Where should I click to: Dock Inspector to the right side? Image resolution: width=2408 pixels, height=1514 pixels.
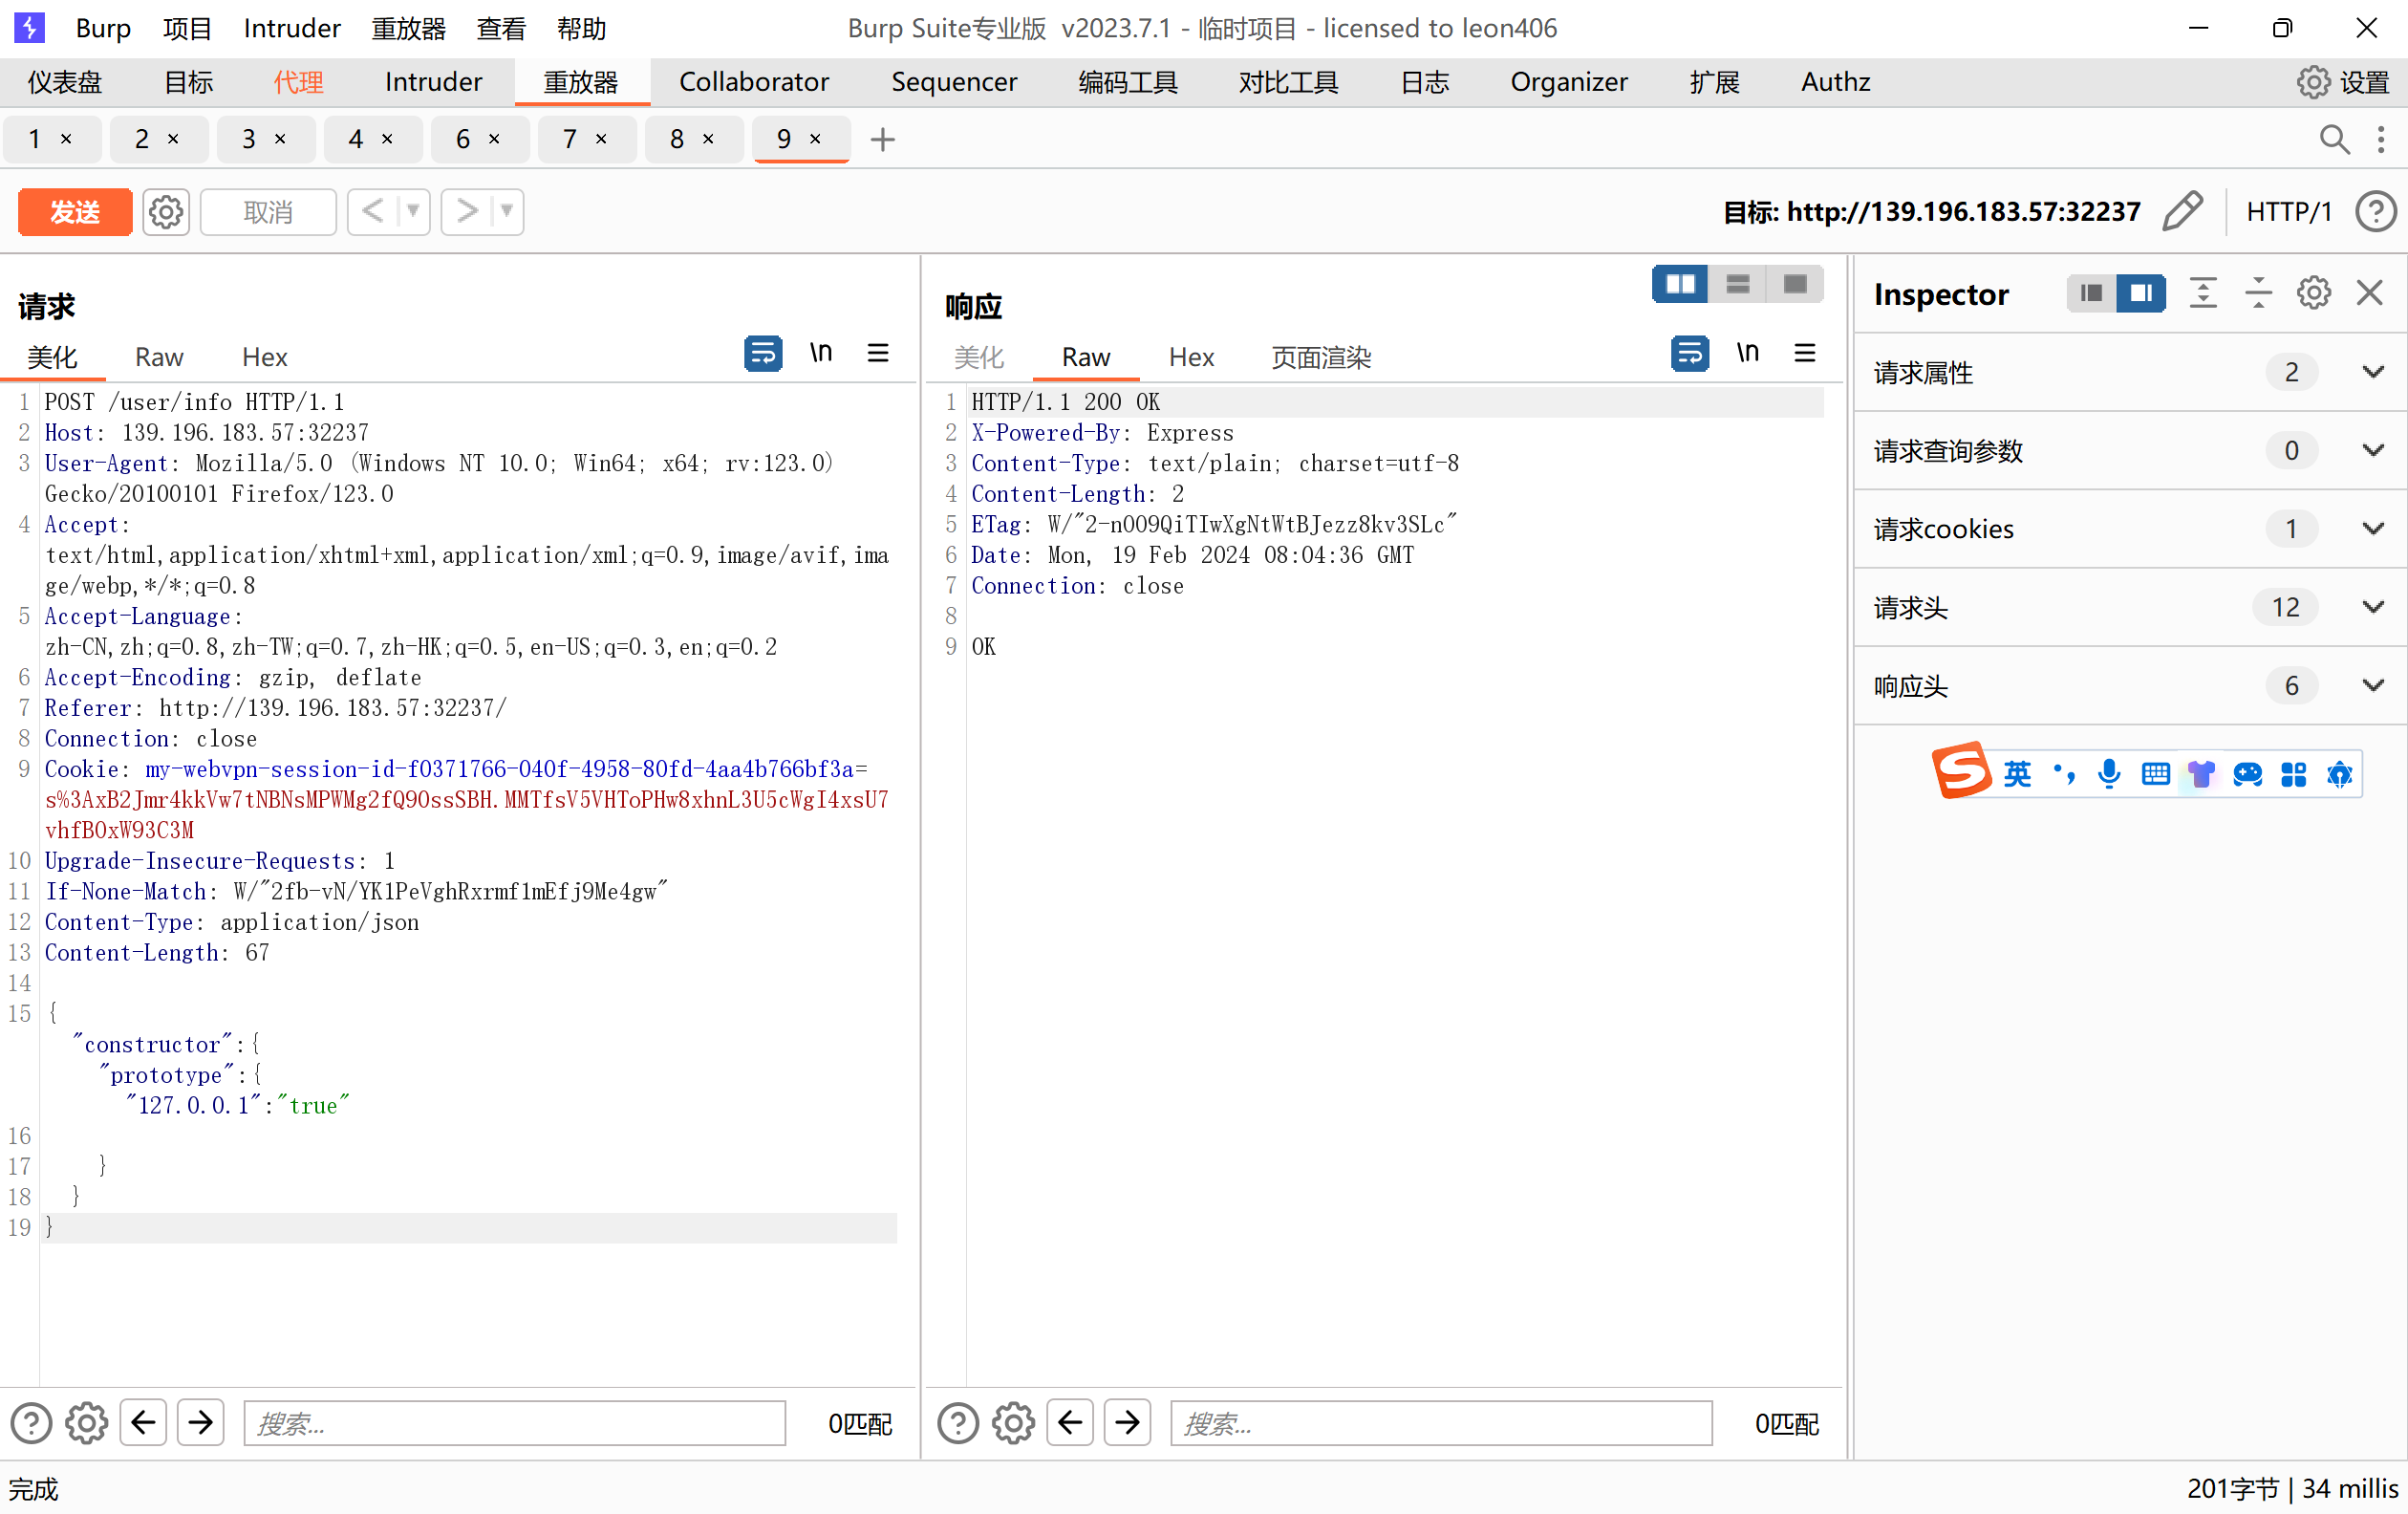(2141, 293)
